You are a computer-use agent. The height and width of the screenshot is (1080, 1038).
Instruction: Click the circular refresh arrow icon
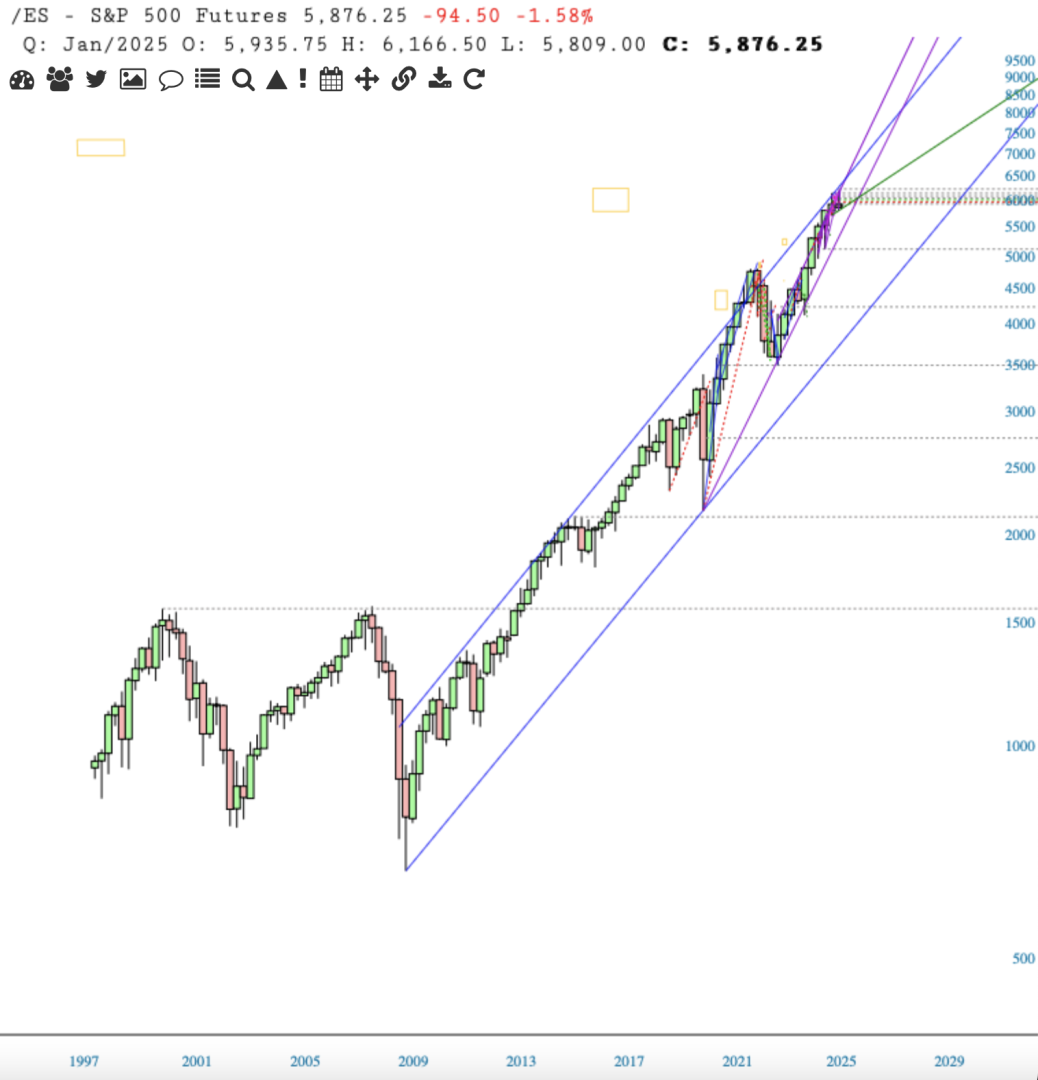point(474,79)
